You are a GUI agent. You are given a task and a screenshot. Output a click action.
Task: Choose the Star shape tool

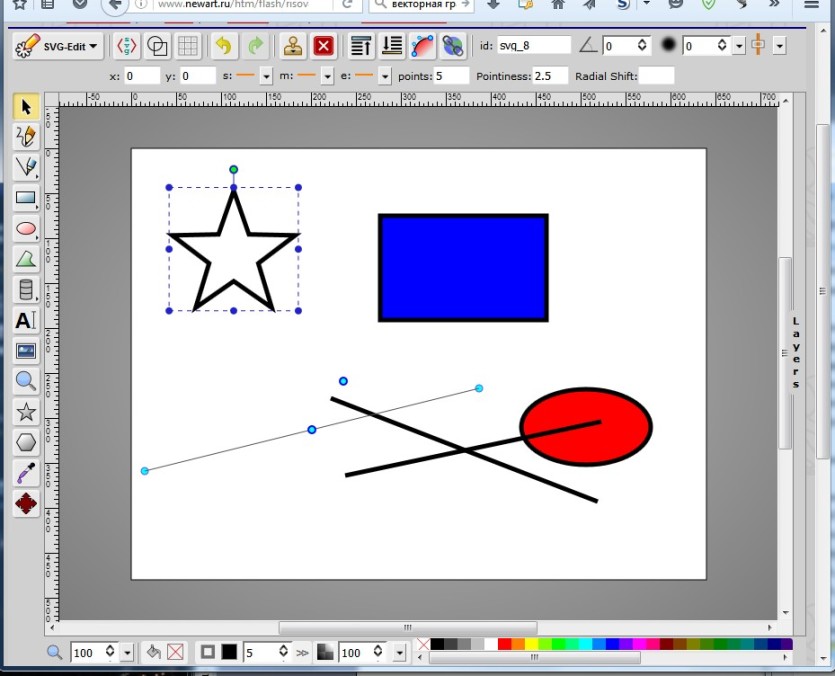pyautogui.click(x=26, y=412)
